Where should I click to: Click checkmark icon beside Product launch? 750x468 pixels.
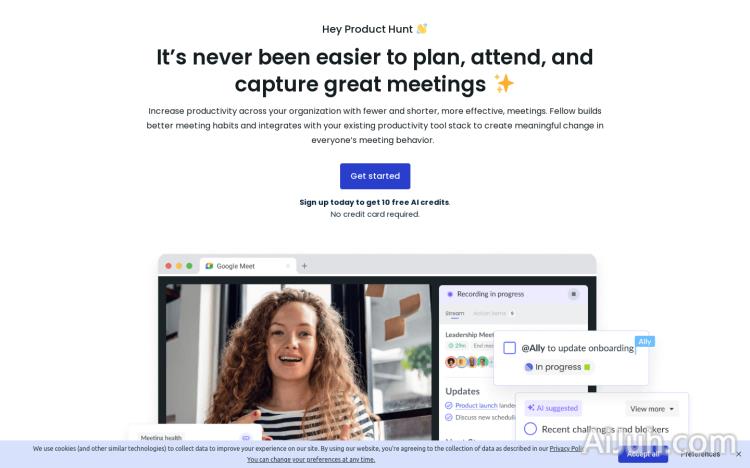[449, 405]
